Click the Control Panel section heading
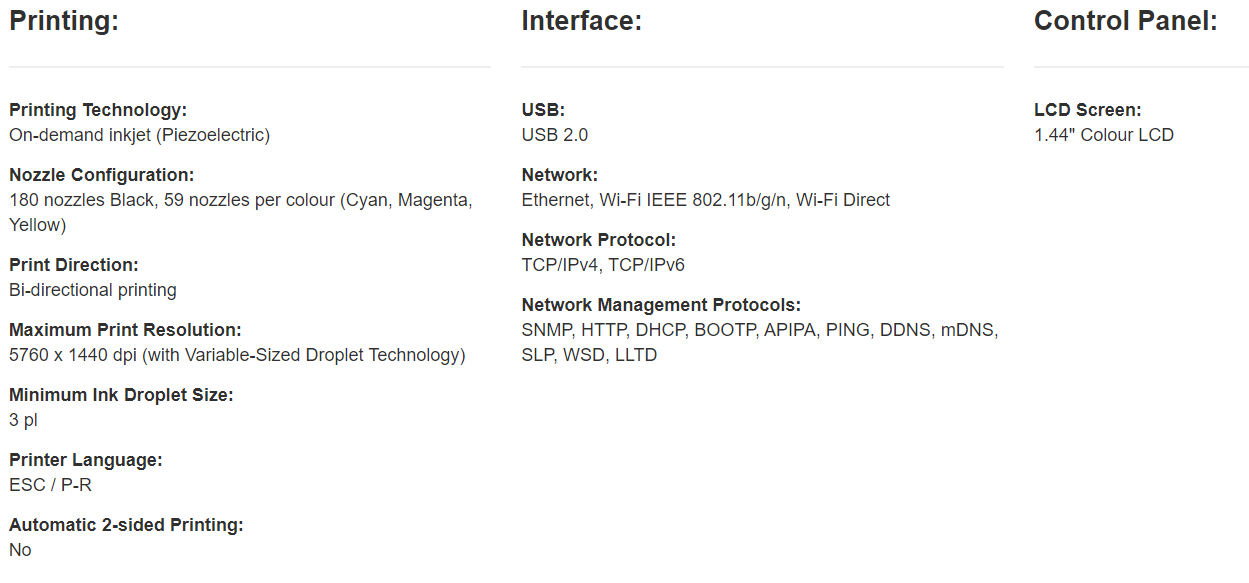Screen dimensions: 1249x583 pos(1125,21)
